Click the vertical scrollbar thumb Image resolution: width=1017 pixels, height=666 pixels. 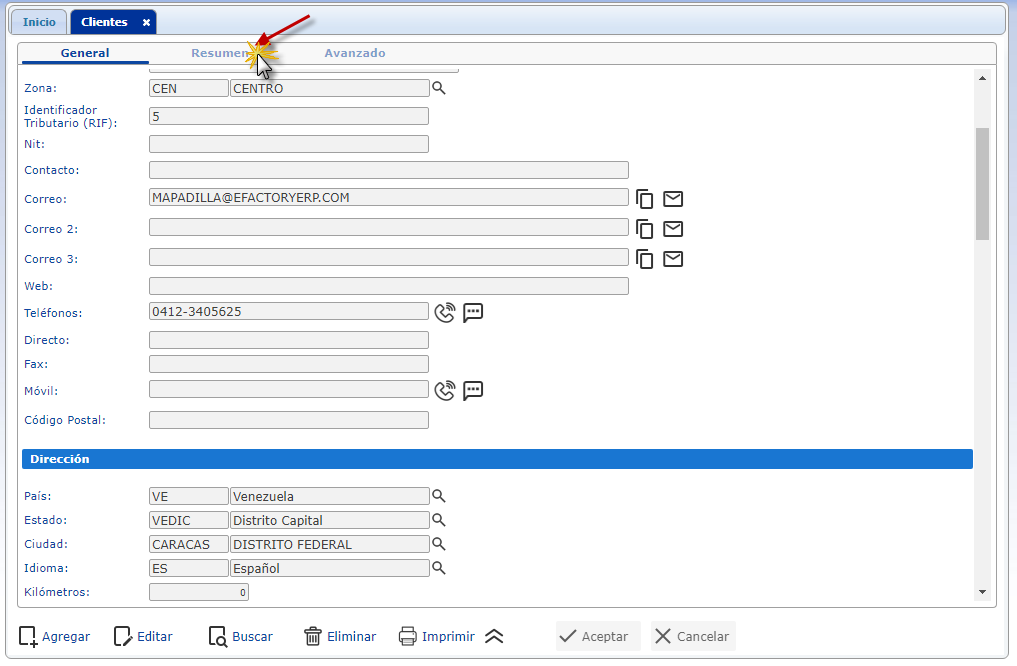pyautogui.click(x=982, y=184)
